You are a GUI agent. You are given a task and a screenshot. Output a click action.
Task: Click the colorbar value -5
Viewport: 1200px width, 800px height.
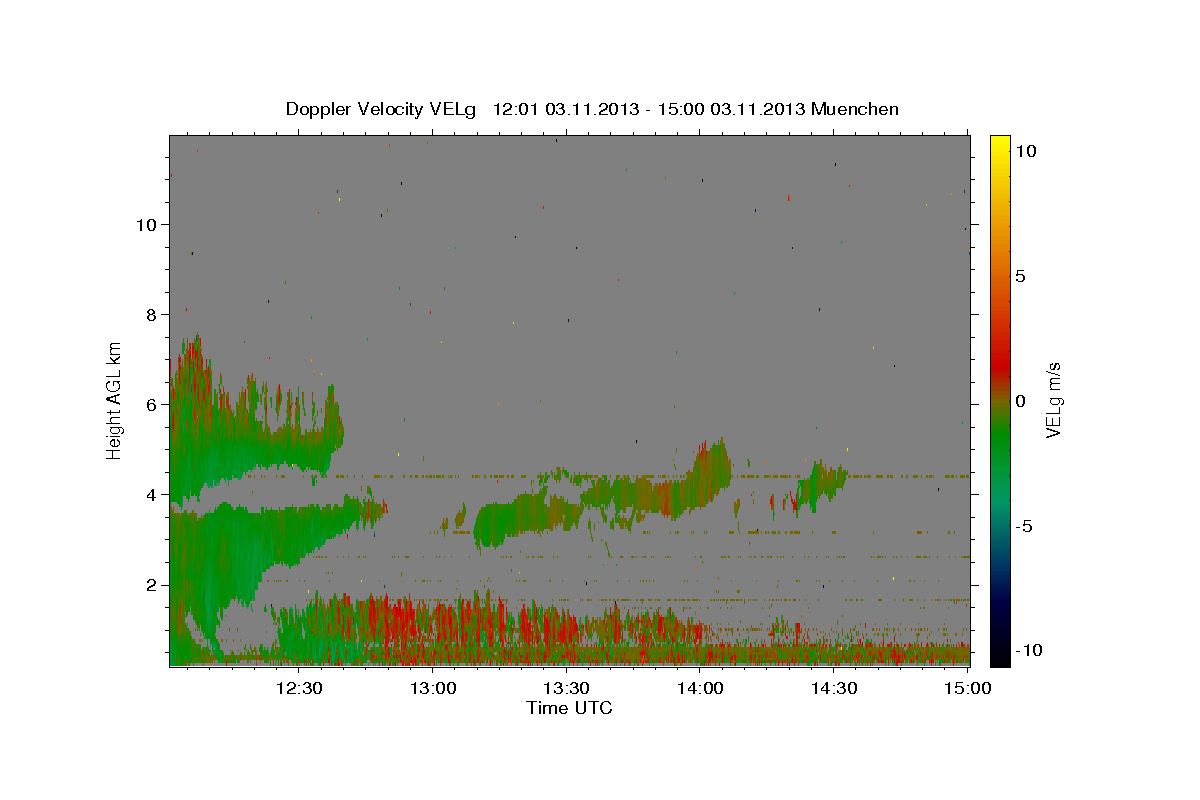(1024, 526)
